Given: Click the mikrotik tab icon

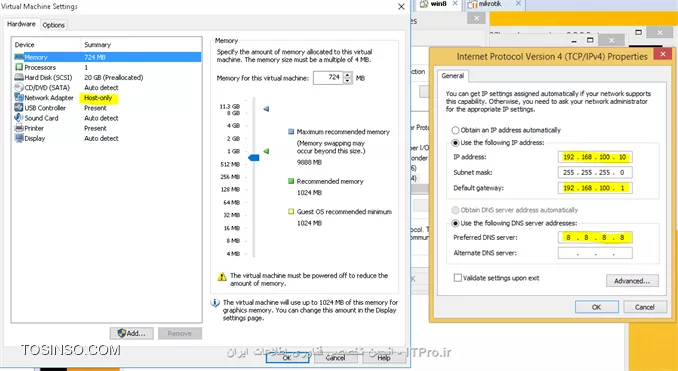Looking at the screenshot, I should point(473,4).
